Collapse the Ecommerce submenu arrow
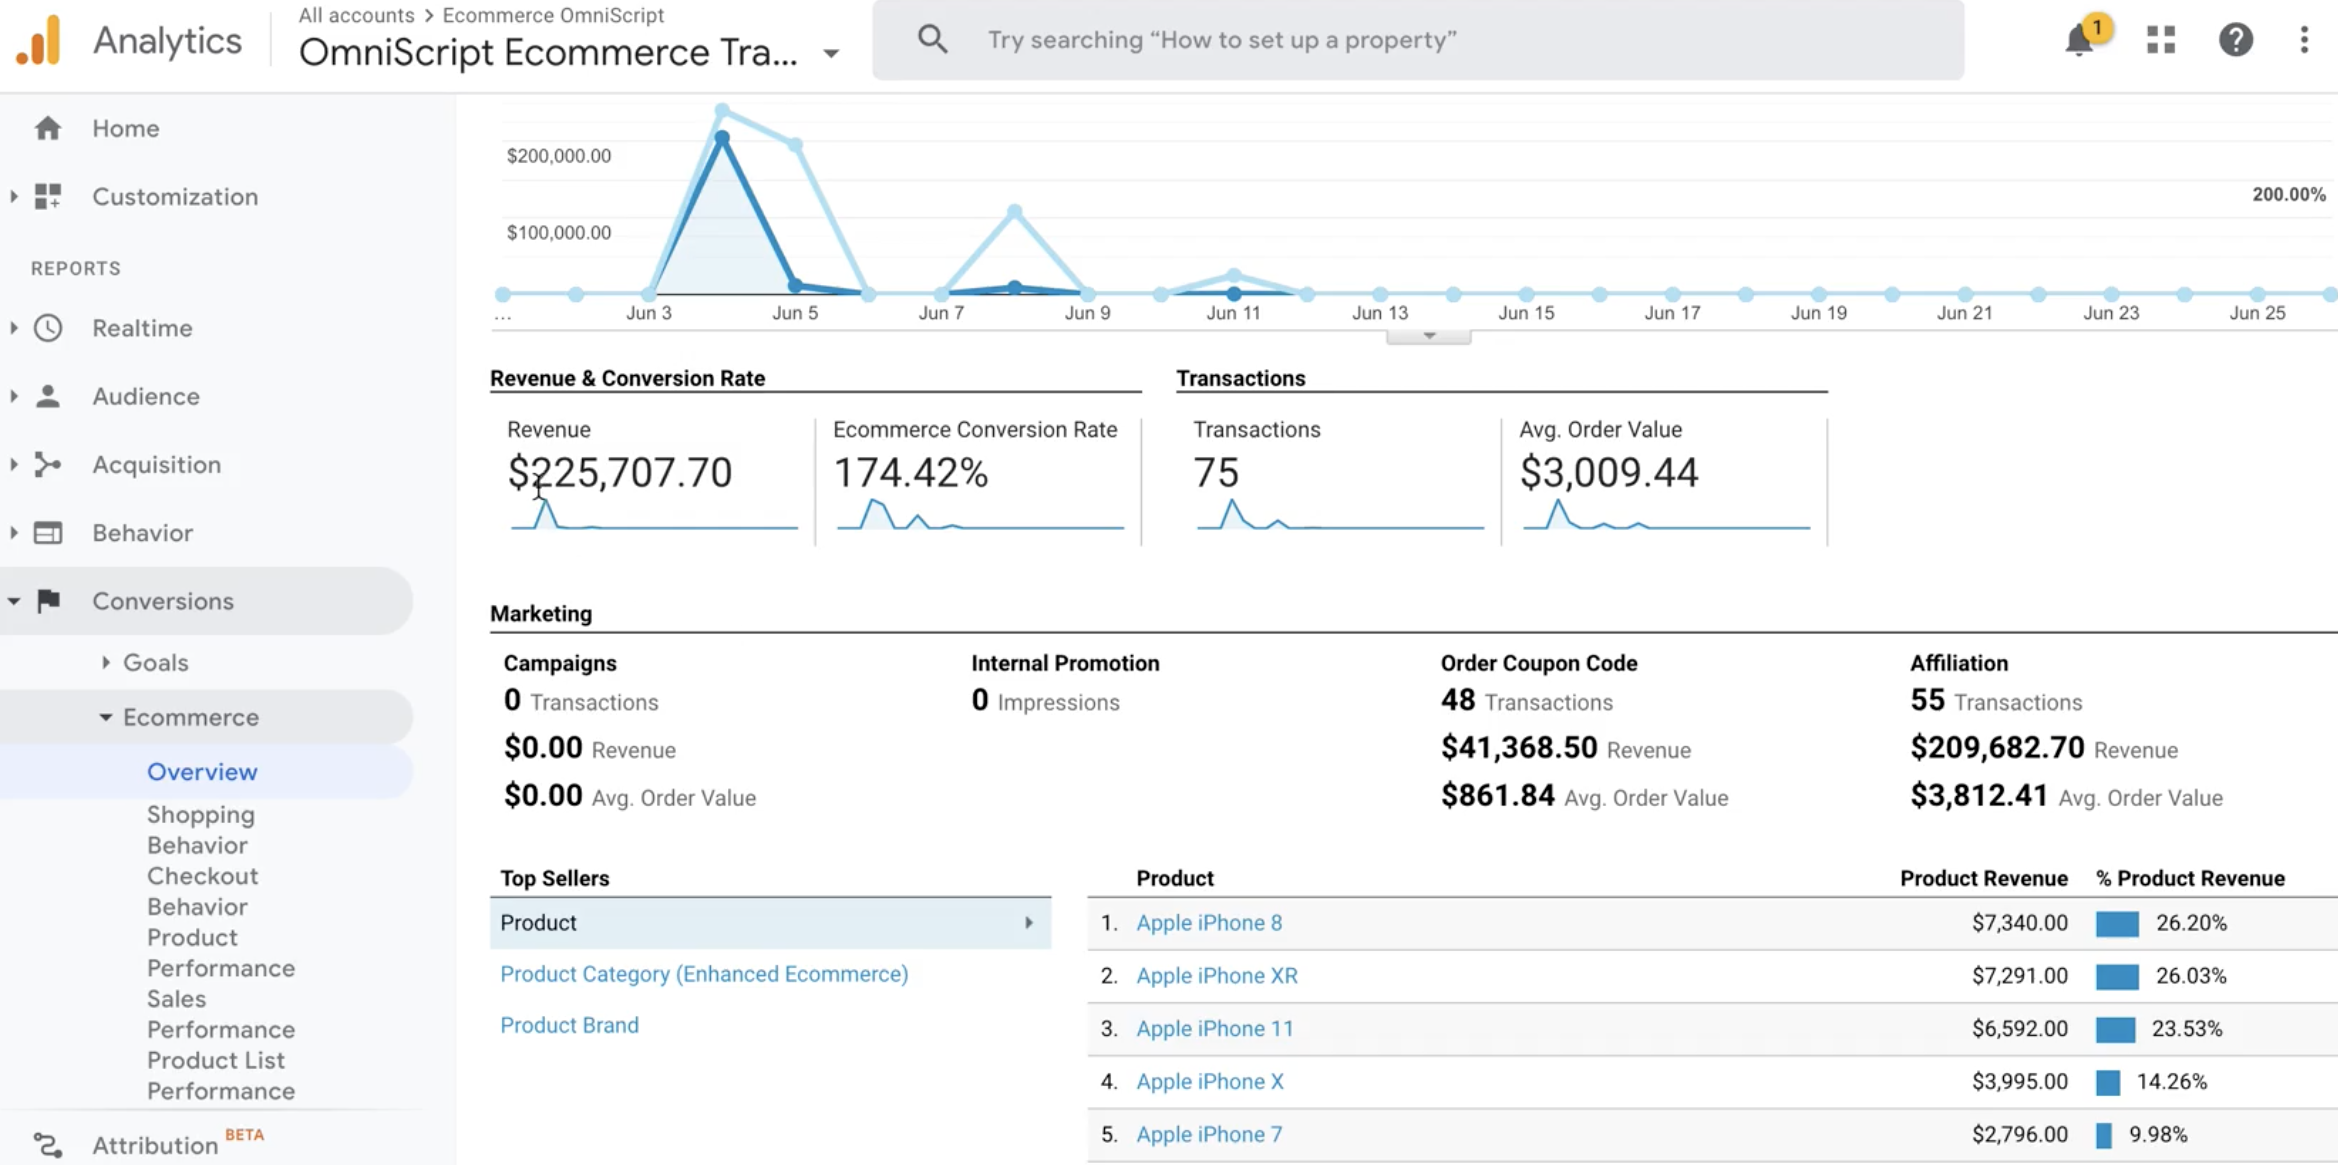Screen dimensions: 2338x1165 coord(105,717)
